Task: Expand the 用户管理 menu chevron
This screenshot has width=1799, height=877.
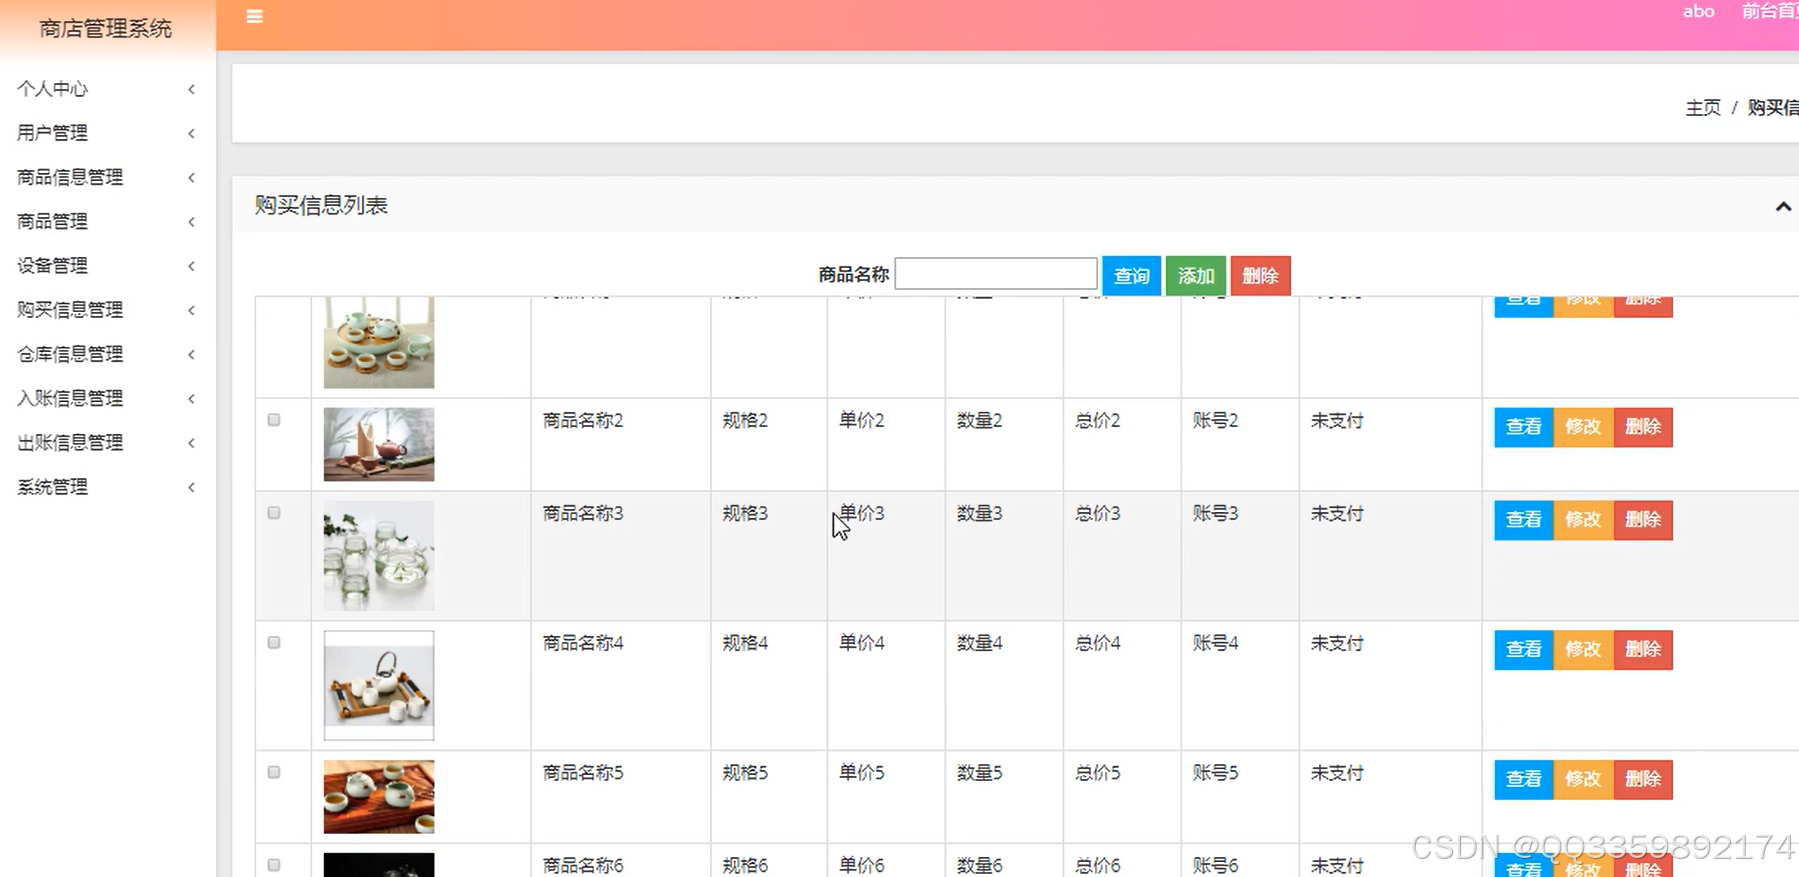Action: point(191,133)
